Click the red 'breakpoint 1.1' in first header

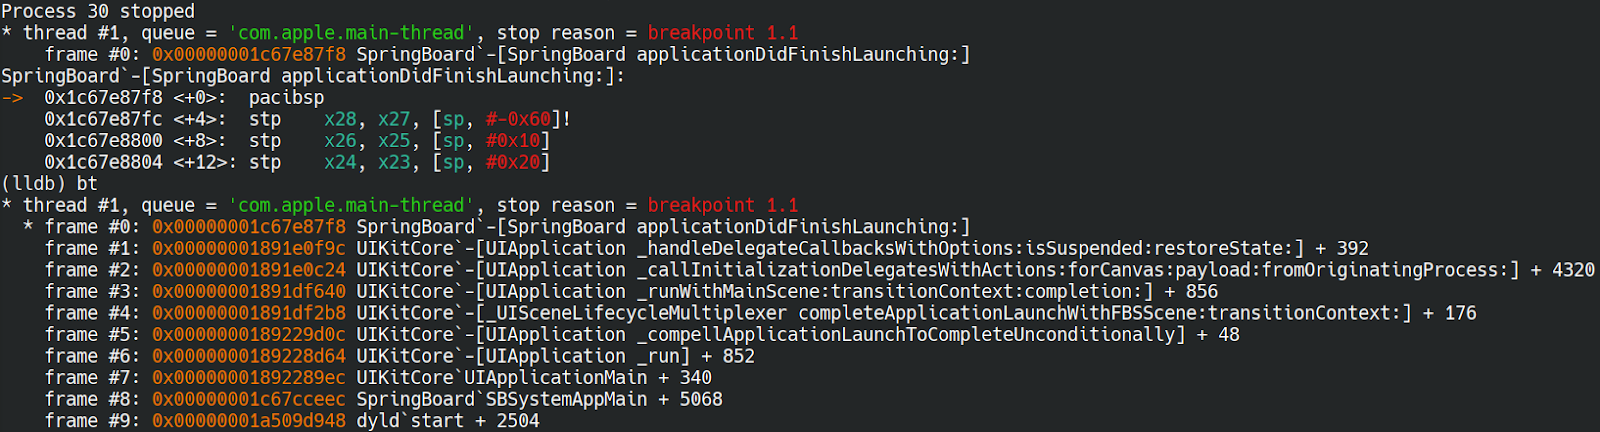(723, 33)
